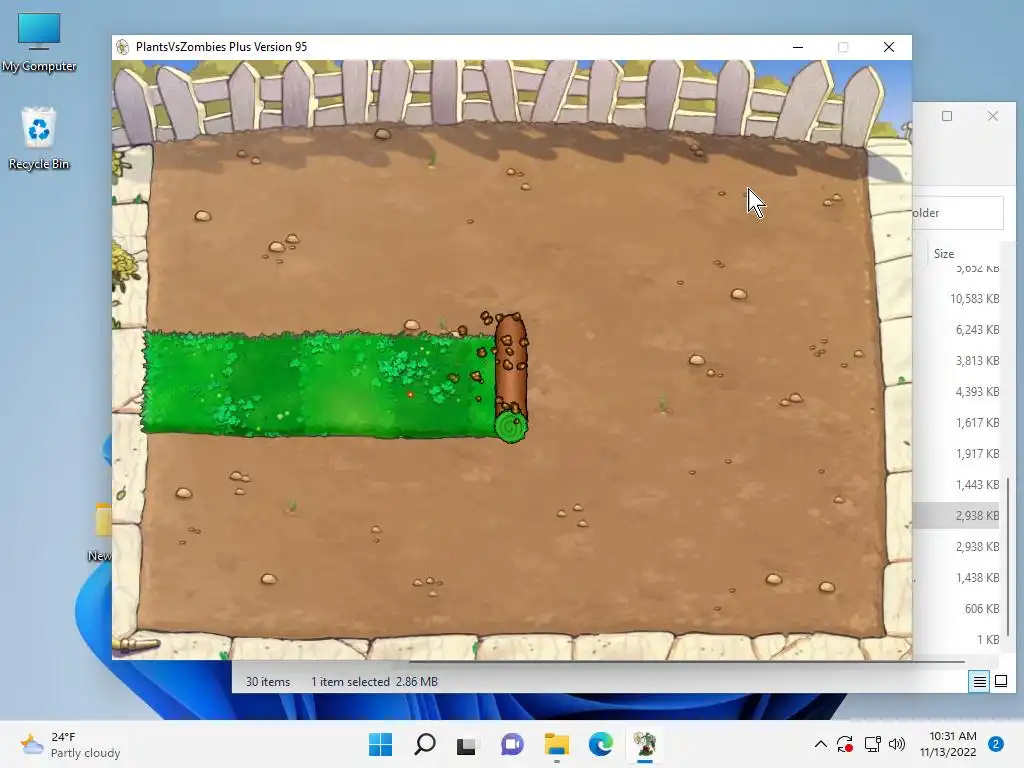Close the File Explorer window behind

coord(993,116)
